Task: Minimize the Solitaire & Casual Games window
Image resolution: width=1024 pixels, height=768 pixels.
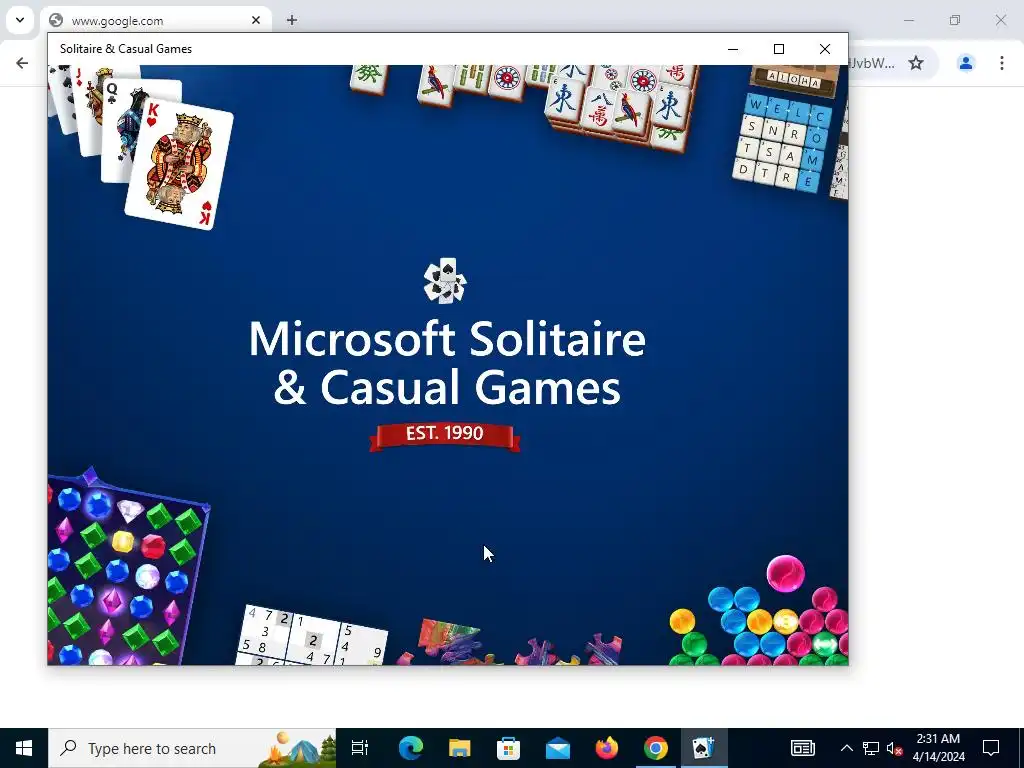Action: 733,49
